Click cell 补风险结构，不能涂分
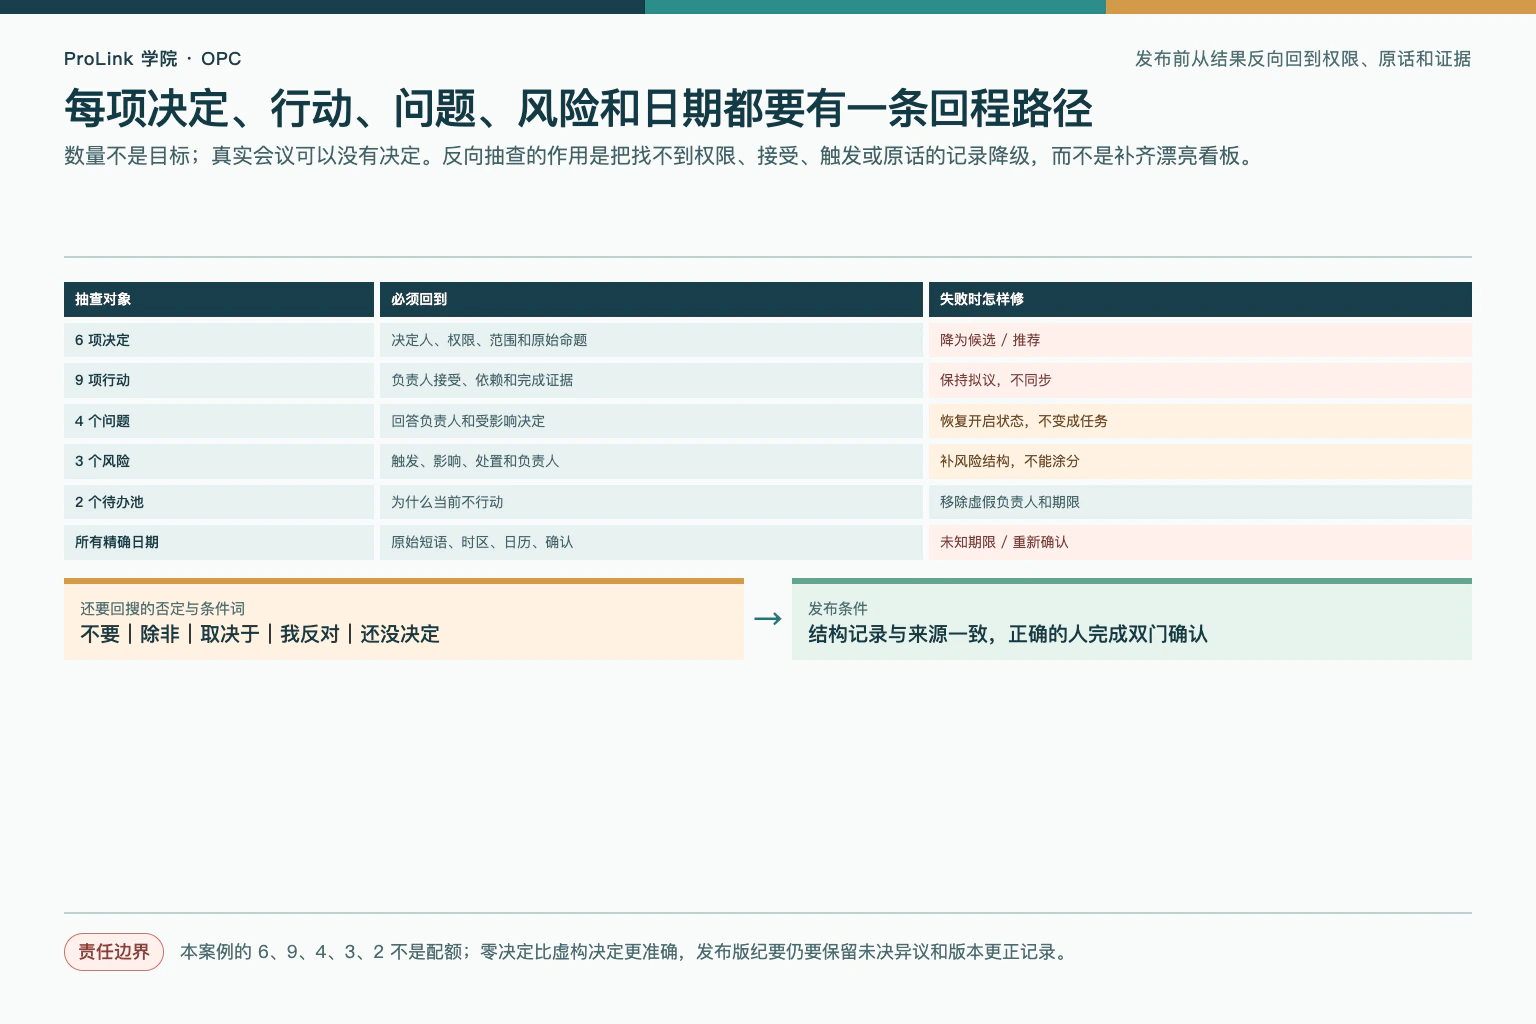 tap(1200, 461)
